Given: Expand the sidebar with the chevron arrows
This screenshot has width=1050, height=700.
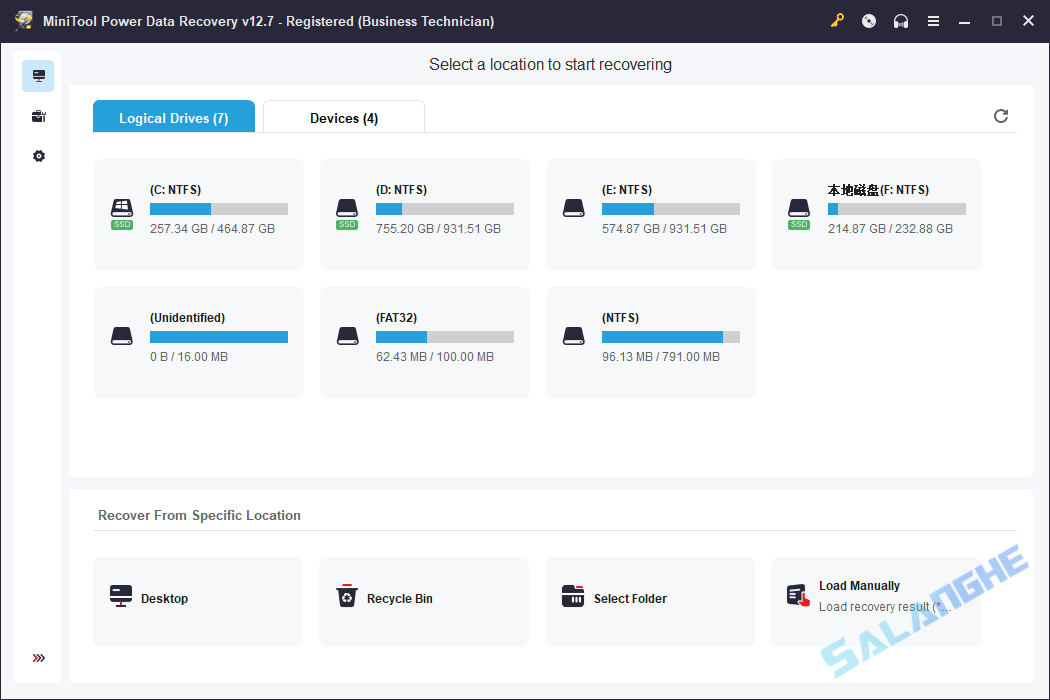Looking at the screenshot, I should coord(38,658).
